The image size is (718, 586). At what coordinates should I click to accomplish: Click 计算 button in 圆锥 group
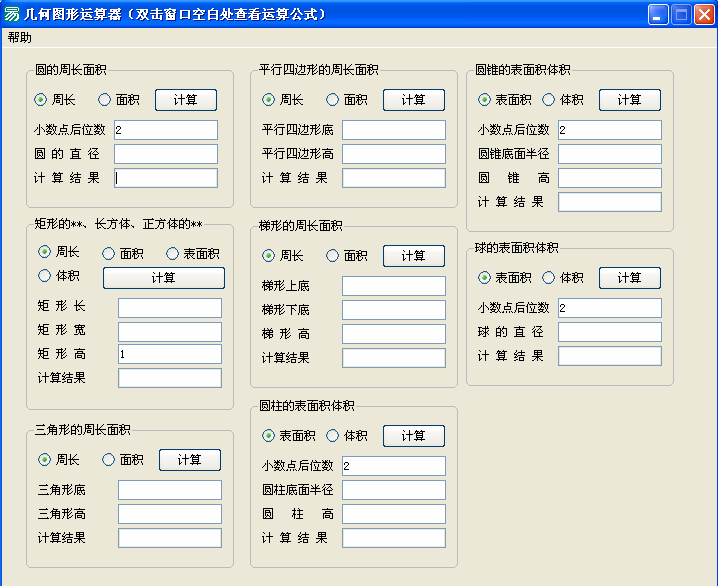(630, 100)
